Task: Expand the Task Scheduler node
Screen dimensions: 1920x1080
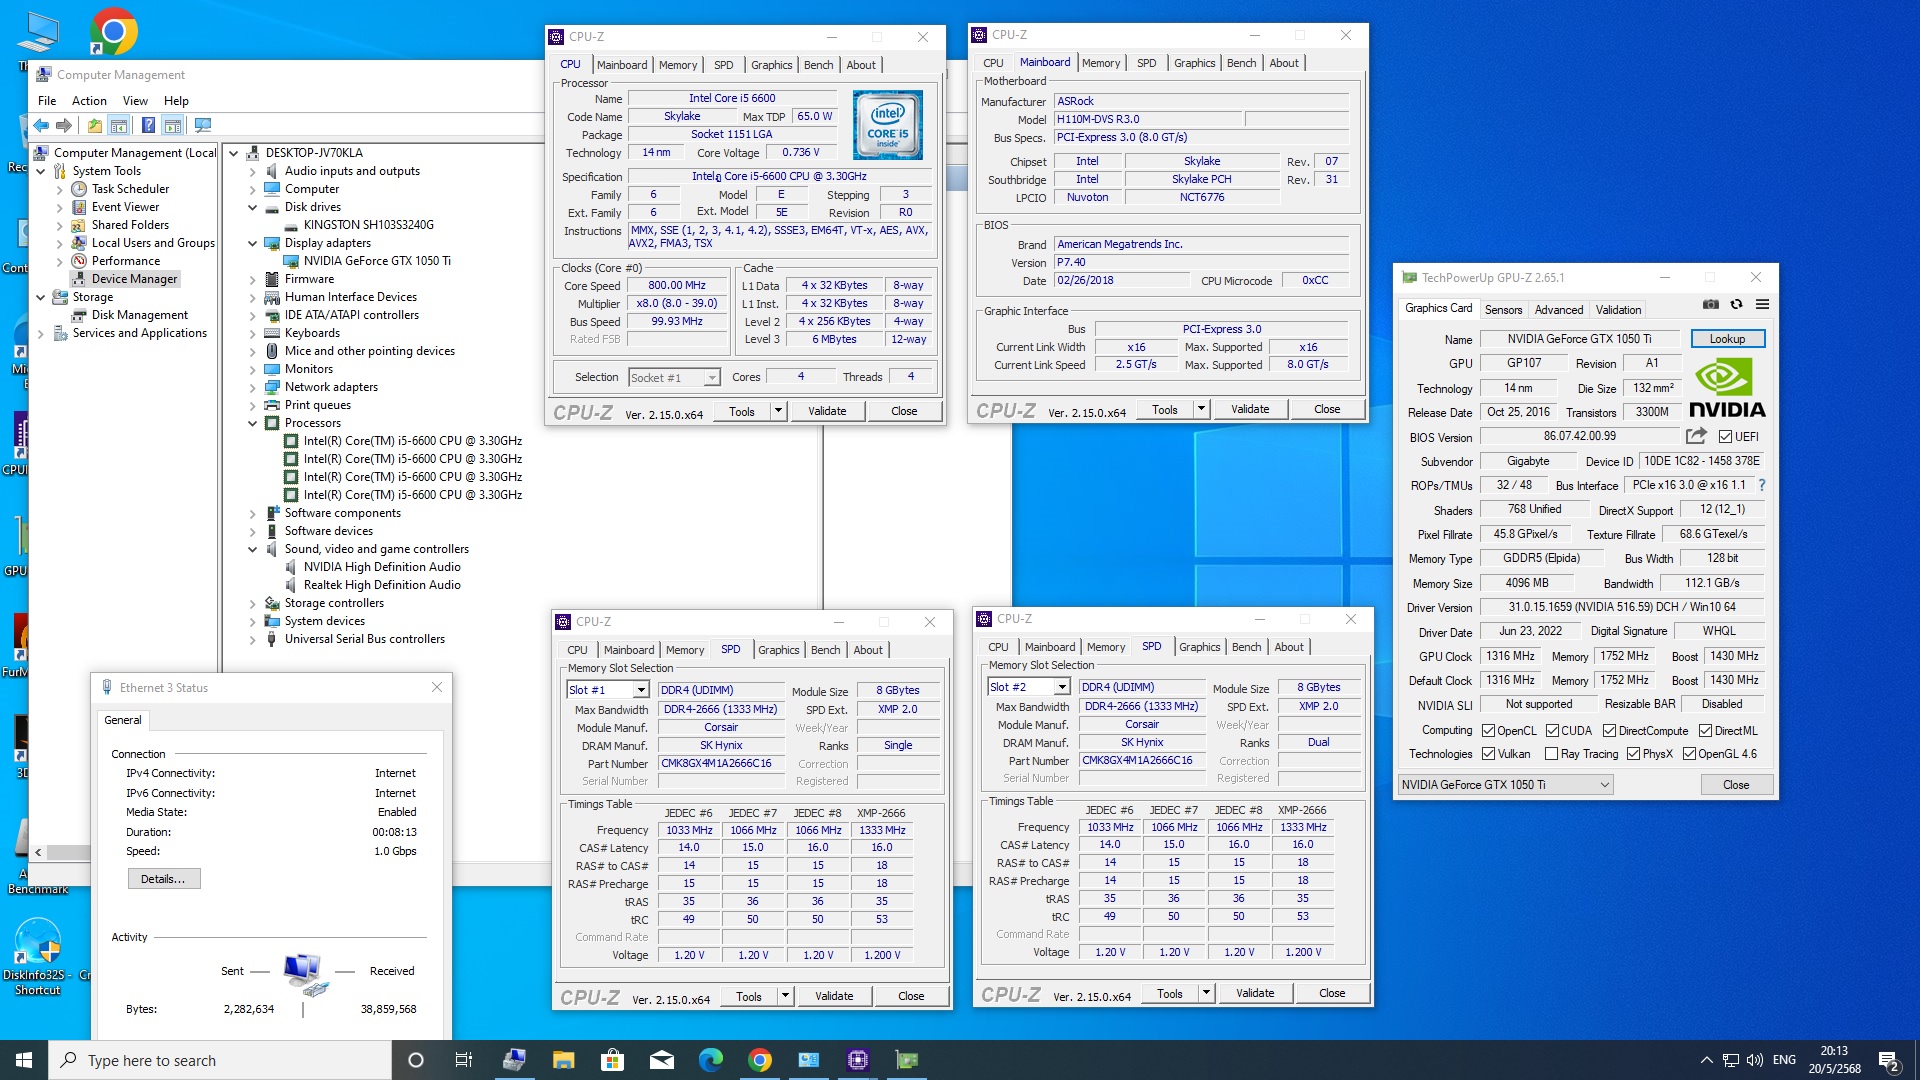Action: (x=59, y=190)
